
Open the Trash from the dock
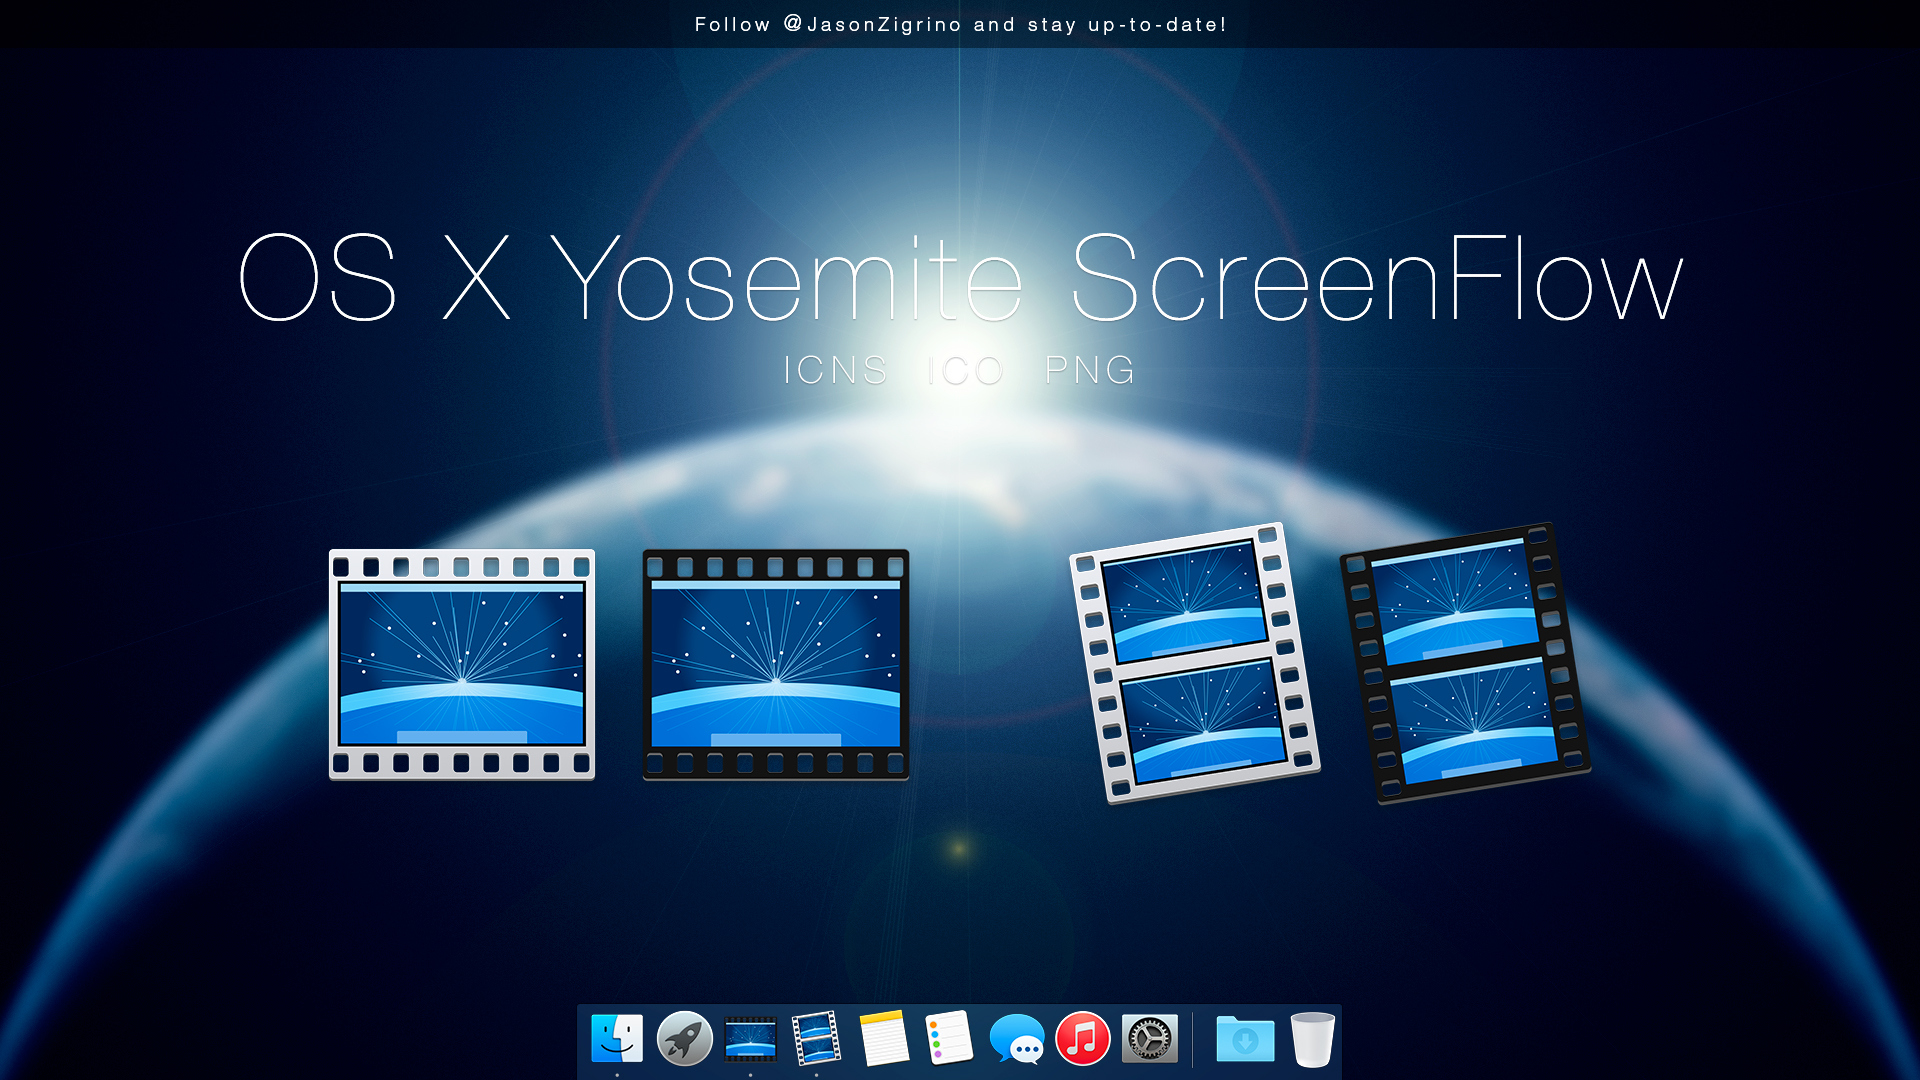click(1311, 1040)
